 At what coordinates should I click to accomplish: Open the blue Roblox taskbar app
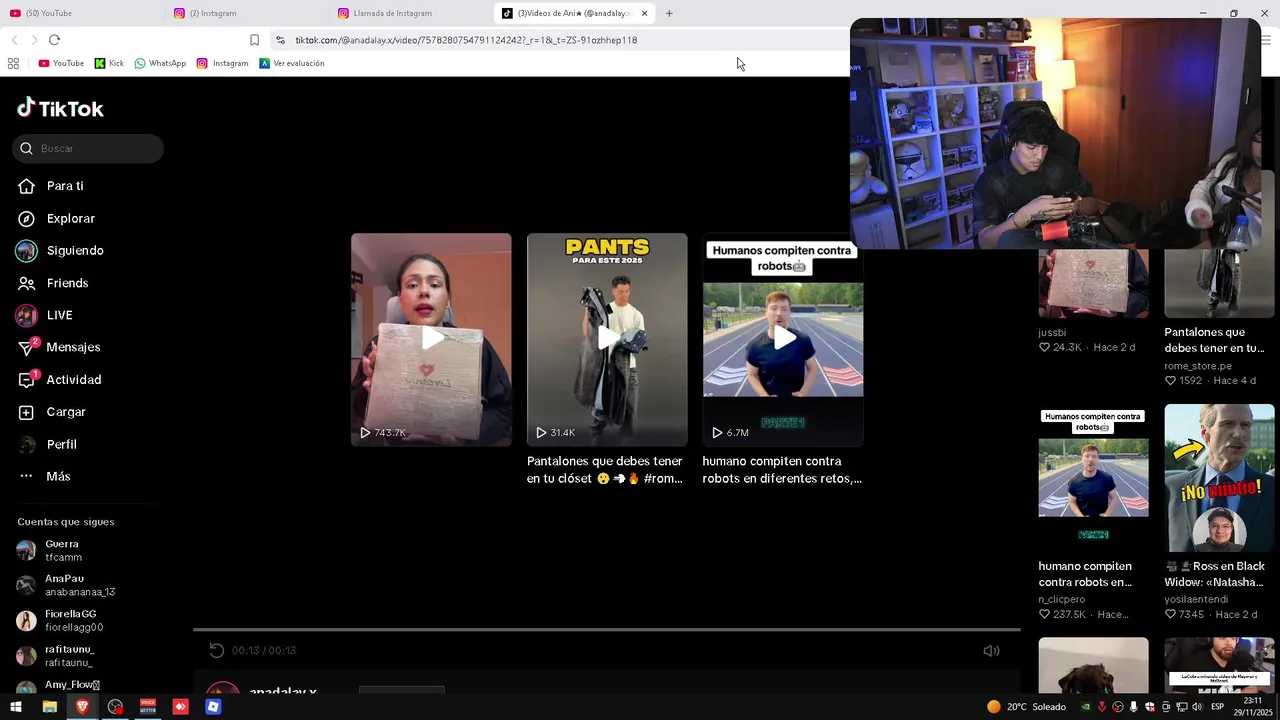pos(213,707)
